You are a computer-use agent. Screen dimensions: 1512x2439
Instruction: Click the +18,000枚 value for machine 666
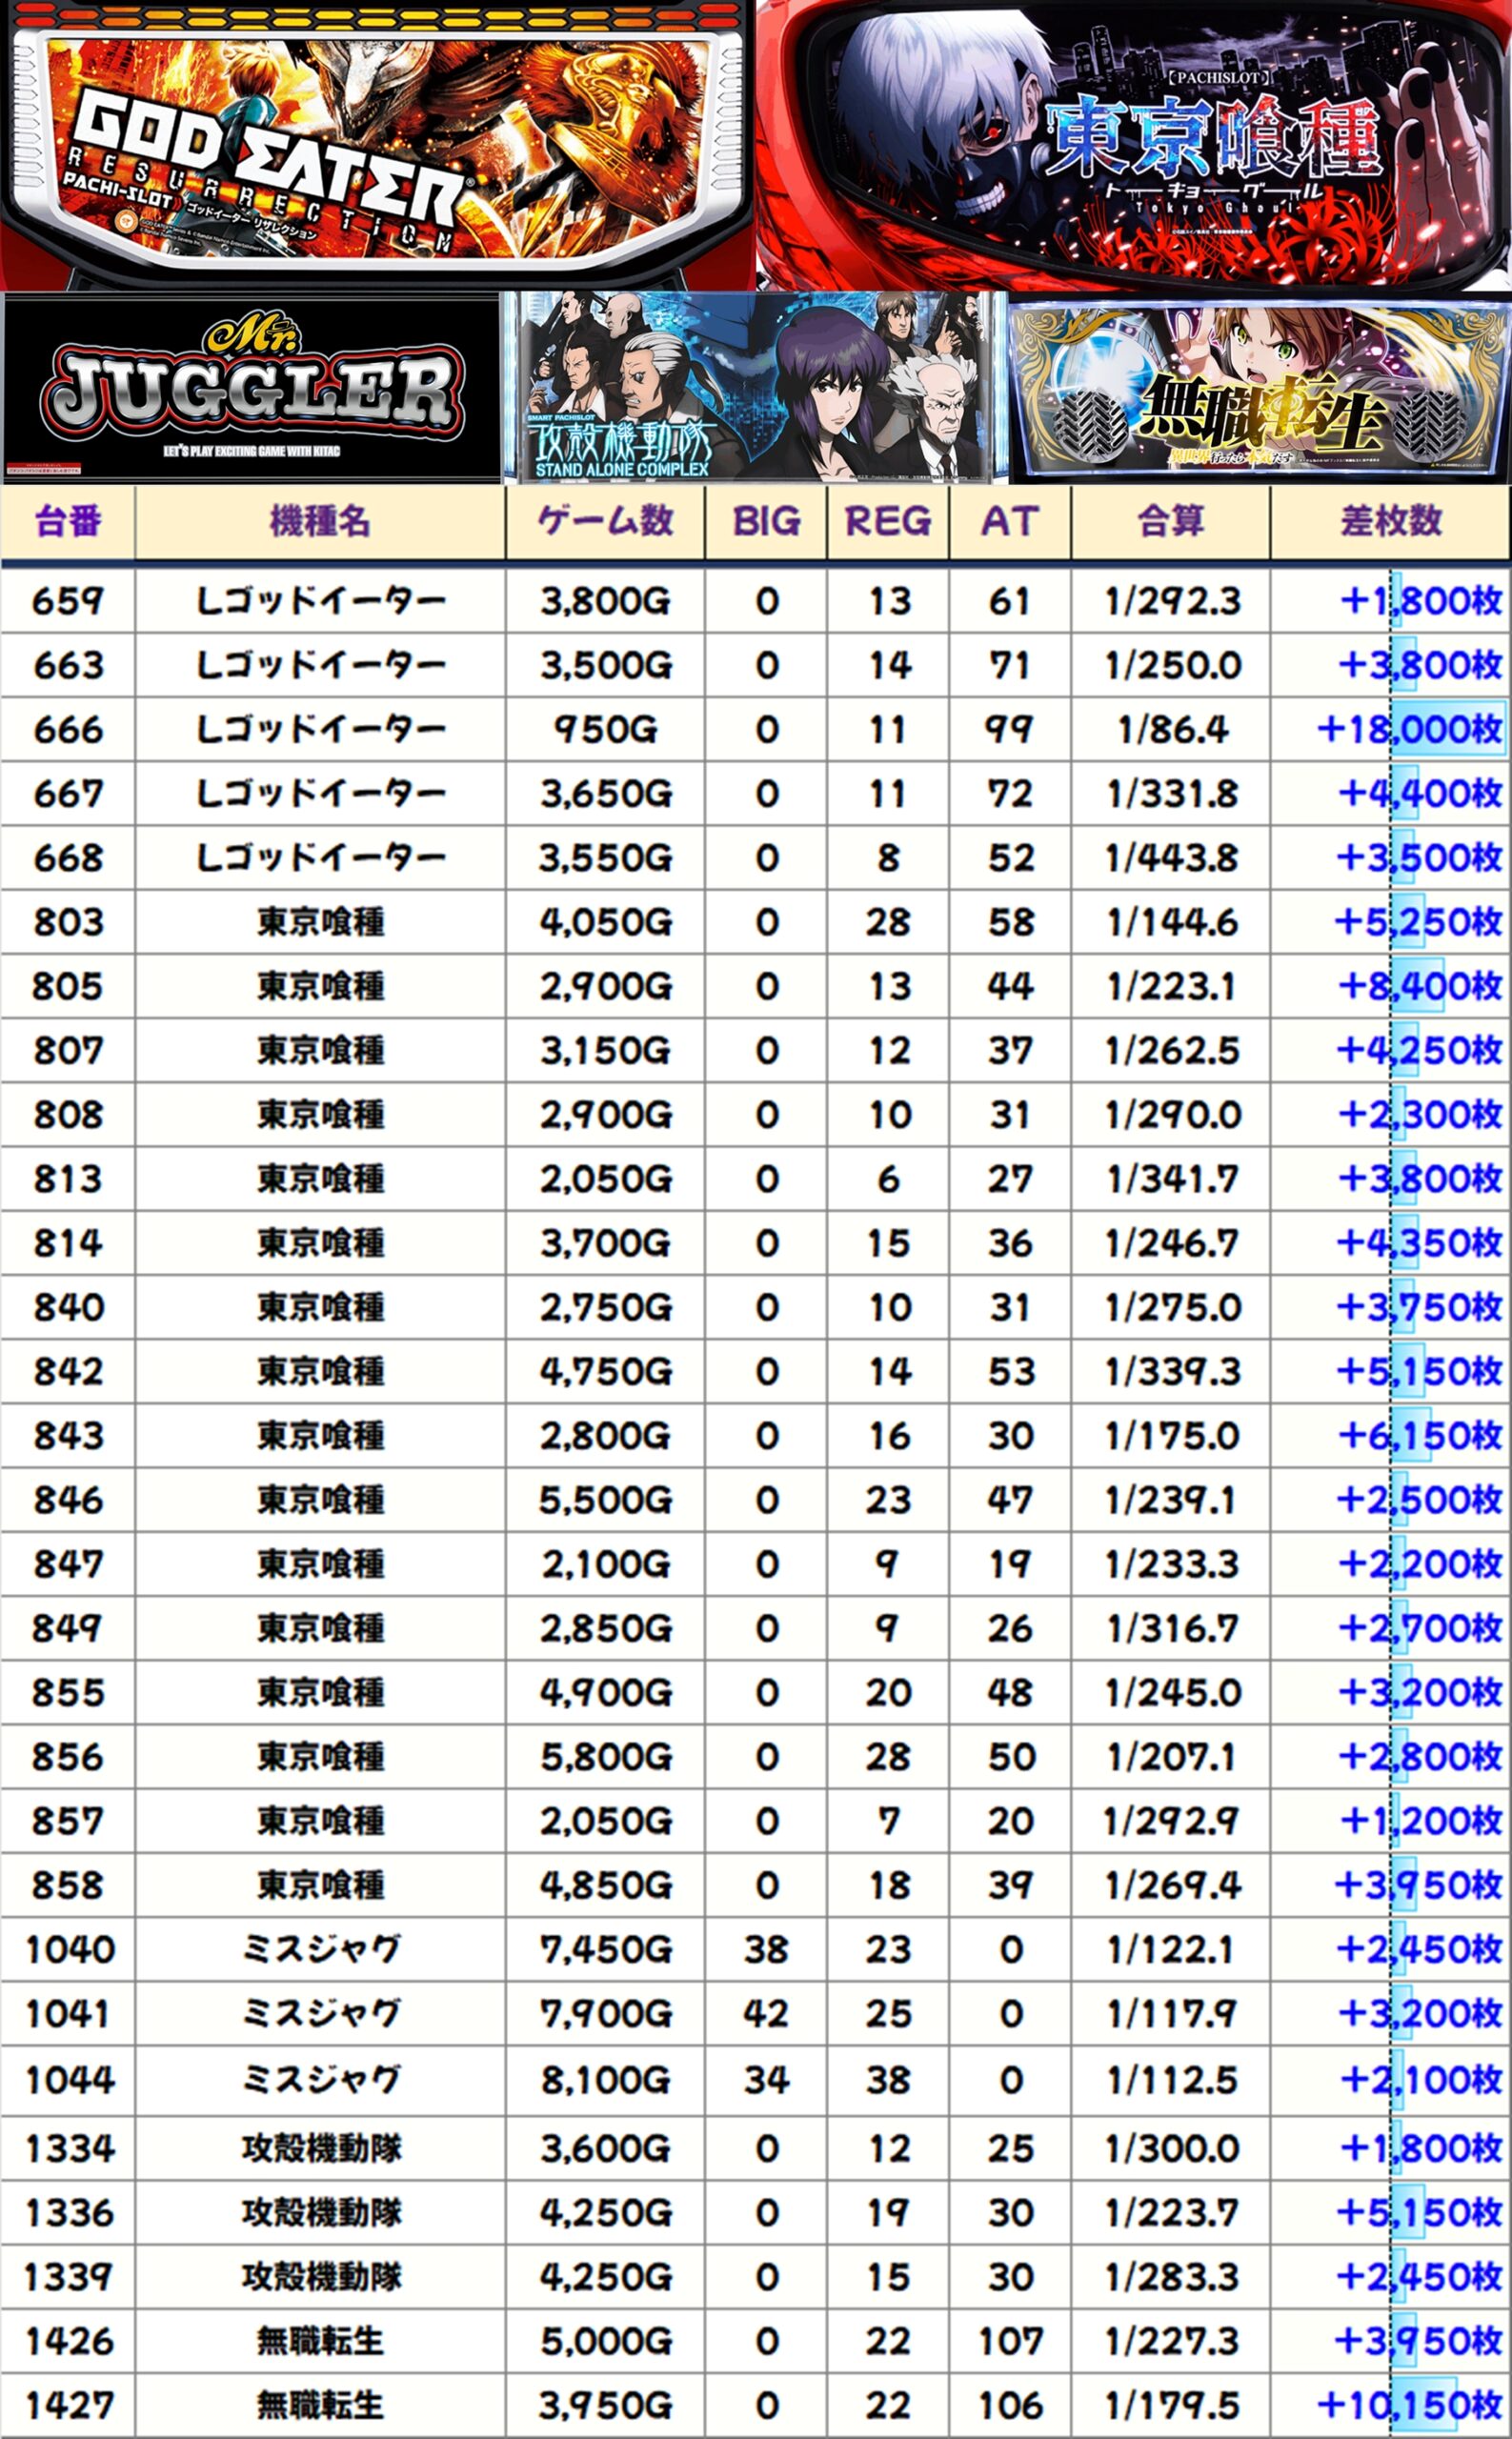tap(1410, 730)
